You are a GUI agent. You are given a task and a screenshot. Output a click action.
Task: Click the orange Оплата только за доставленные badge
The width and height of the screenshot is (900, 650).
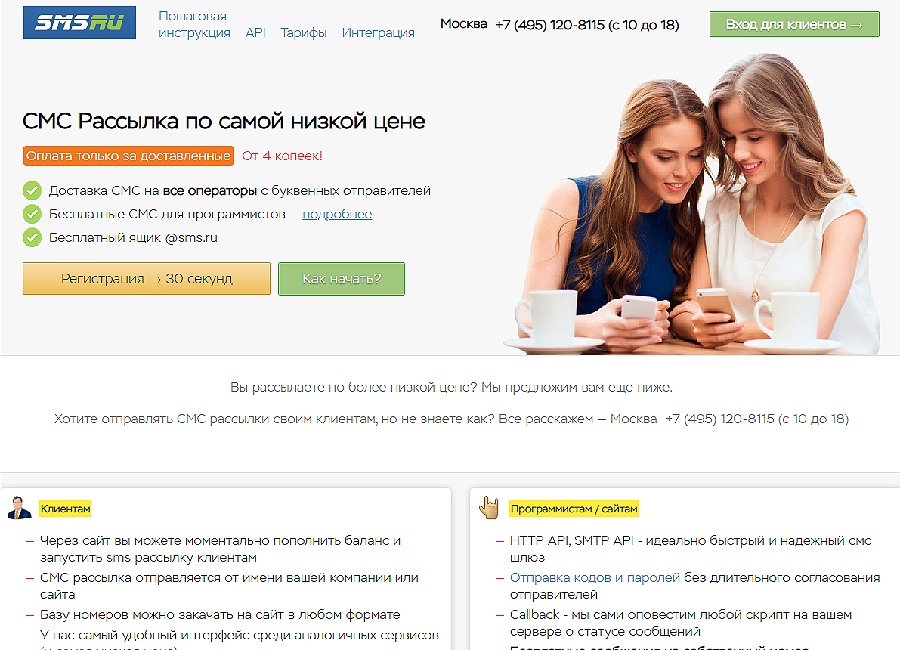coord(128,156)
